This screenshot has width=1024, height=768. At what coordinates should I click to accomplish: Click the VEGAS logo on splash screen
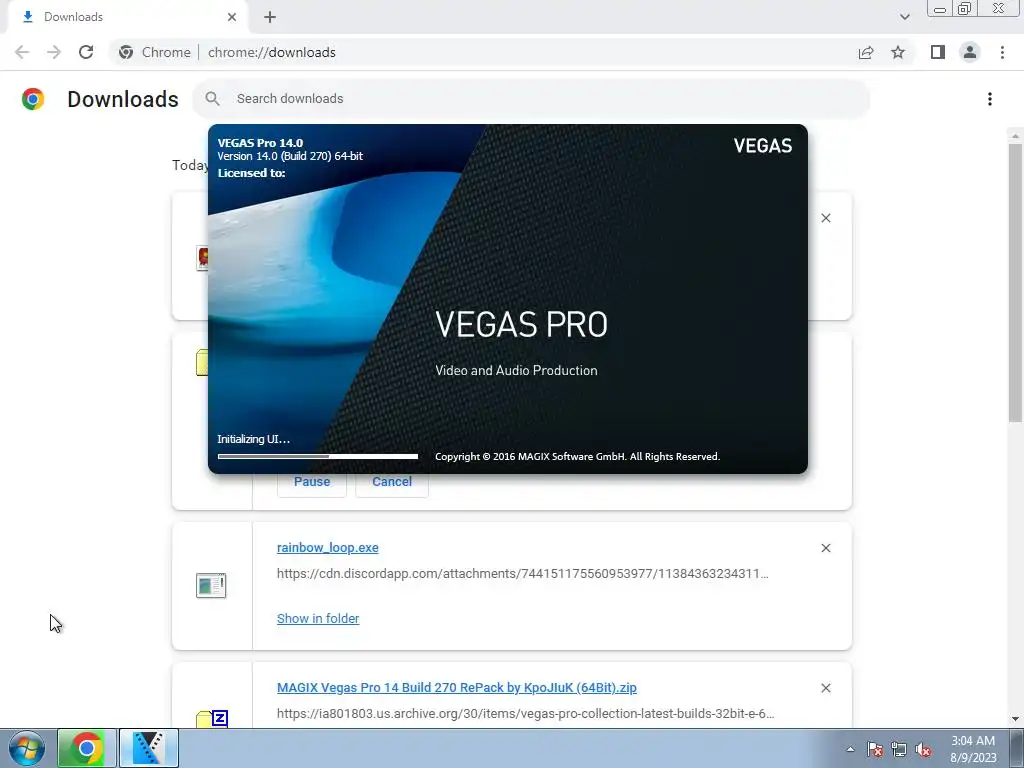762,145
